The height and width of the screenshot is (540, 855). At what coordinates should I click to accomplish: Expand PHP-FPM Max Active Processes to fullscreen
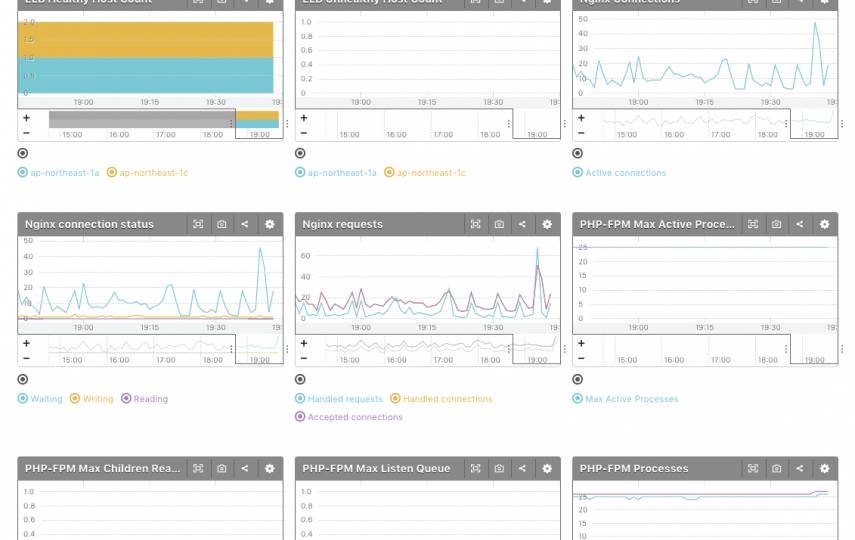click(753, 225)
